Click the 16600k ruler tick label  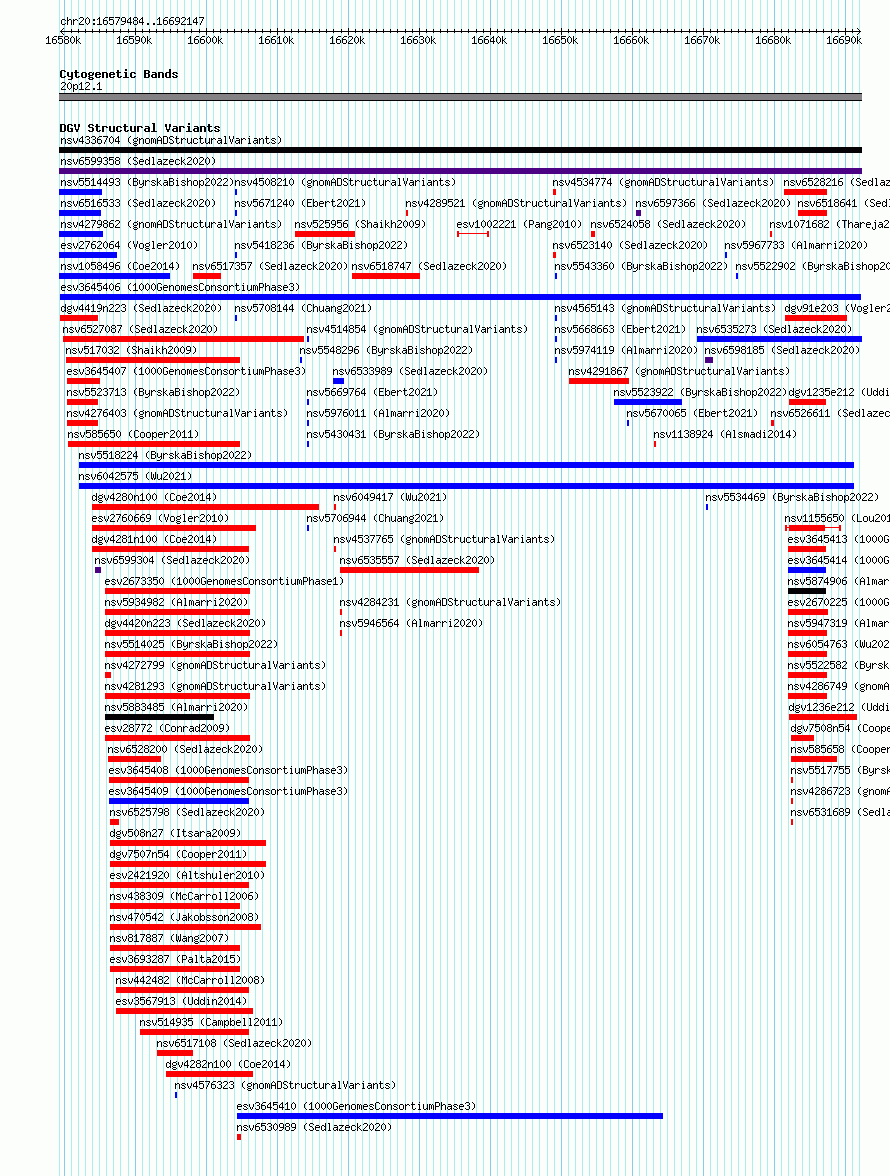pos(205,40)
